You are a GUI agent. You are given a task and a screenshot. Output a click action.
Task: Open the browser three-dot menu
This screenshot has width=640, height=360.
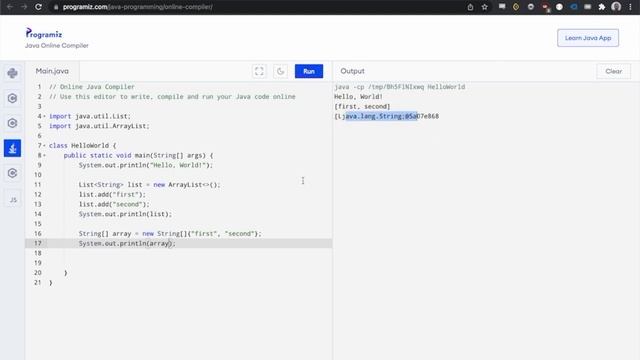[x=630, y=7]
